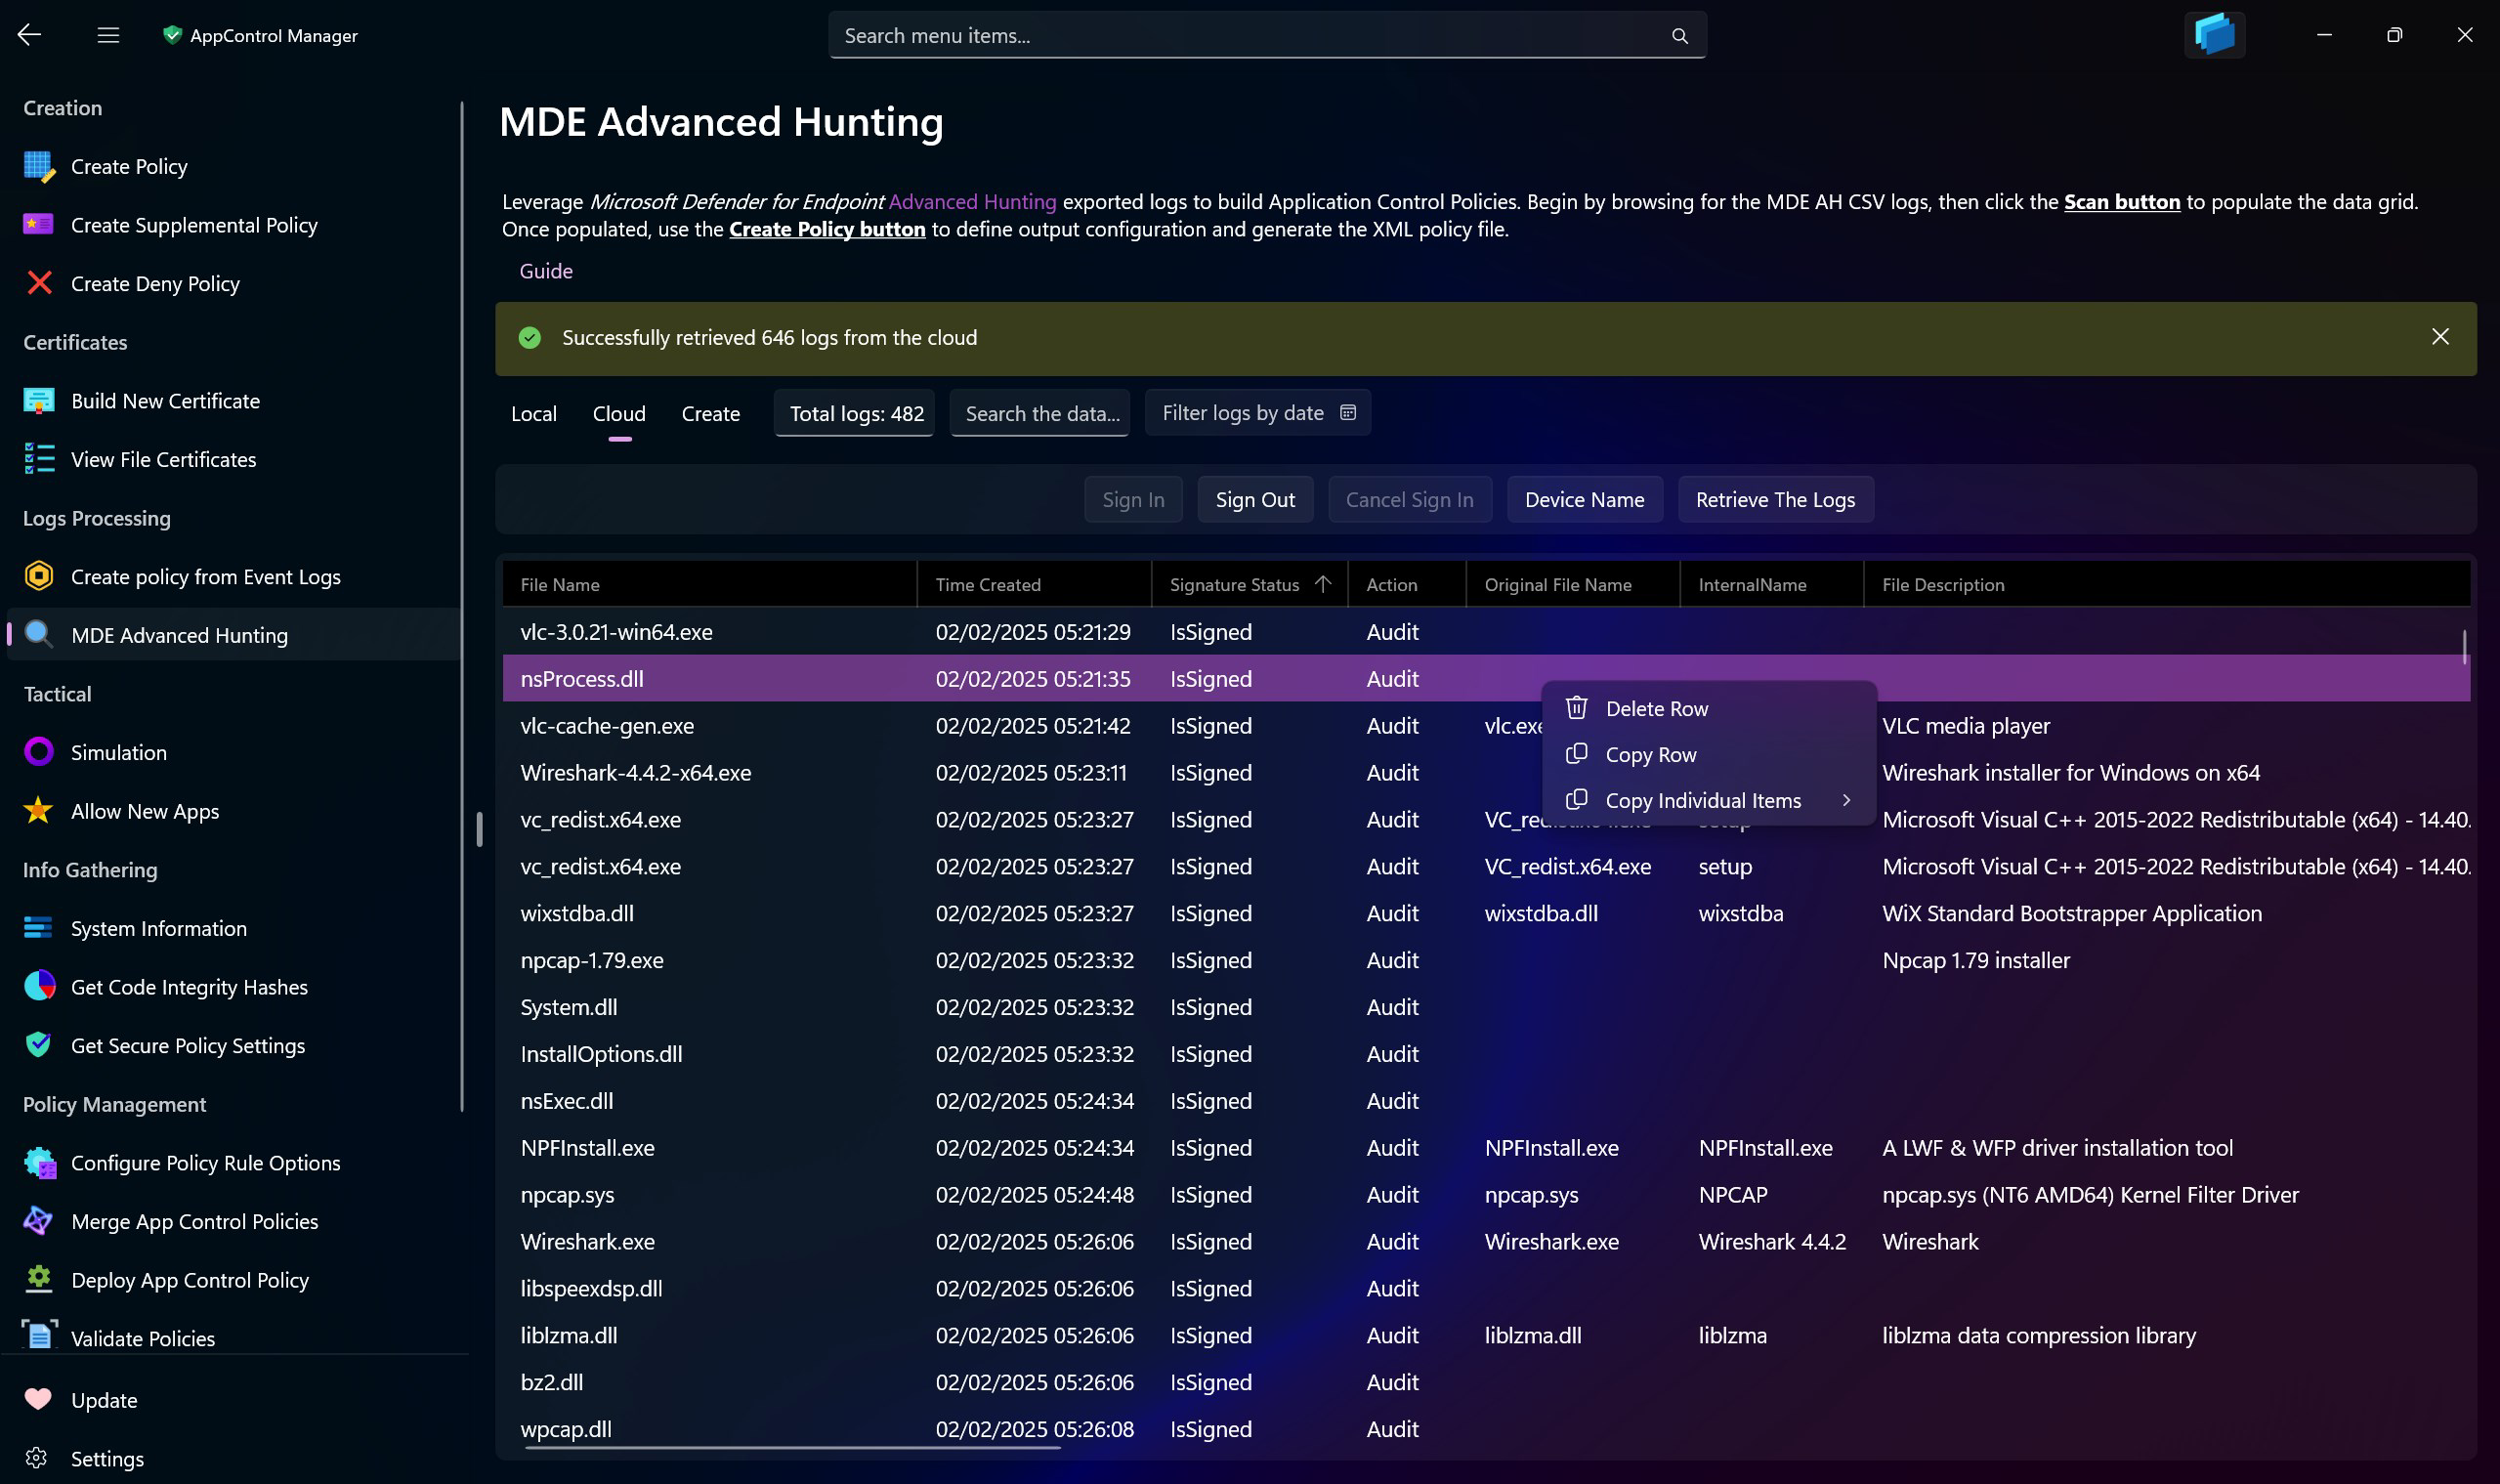This screenshot has height=1484, width=2500.
Task: Open System Information icon
Action: (x=39, y=928)
